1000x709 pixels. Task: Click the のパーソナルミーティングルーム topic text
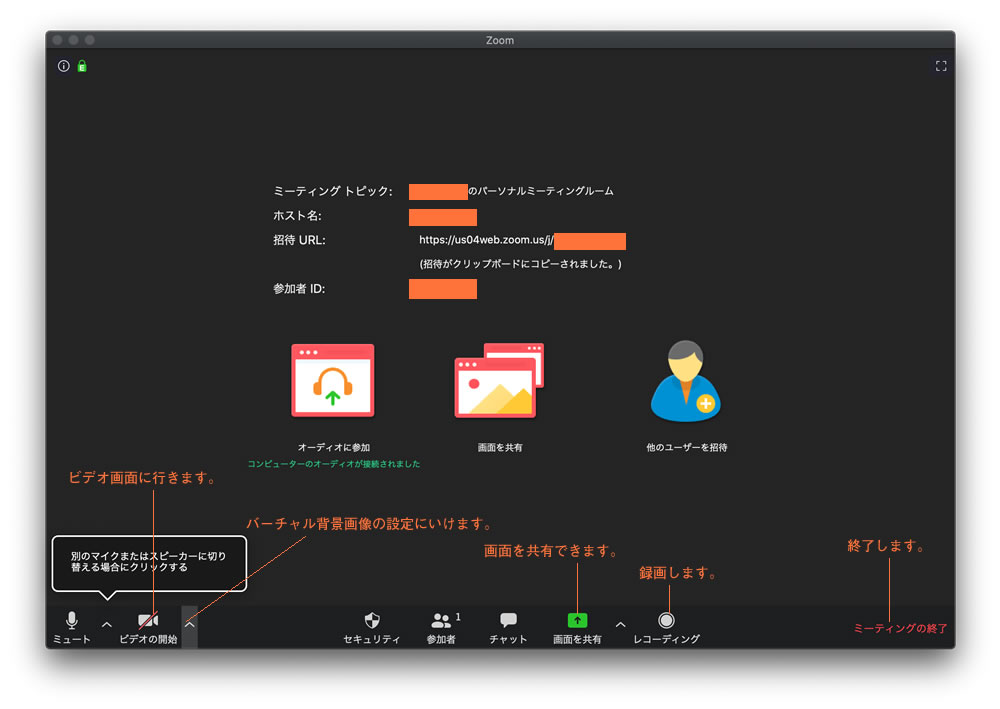(x=541, y=191)
